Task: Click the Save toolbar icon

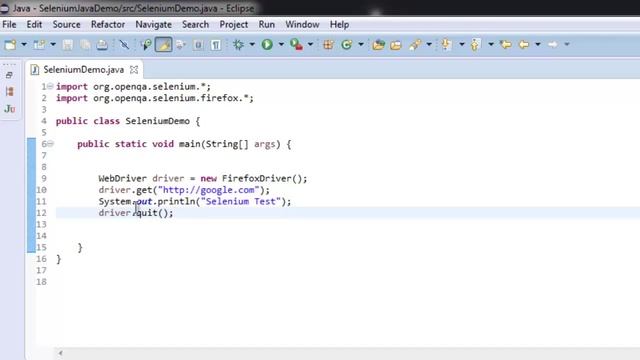Action: tap(68, 44)
